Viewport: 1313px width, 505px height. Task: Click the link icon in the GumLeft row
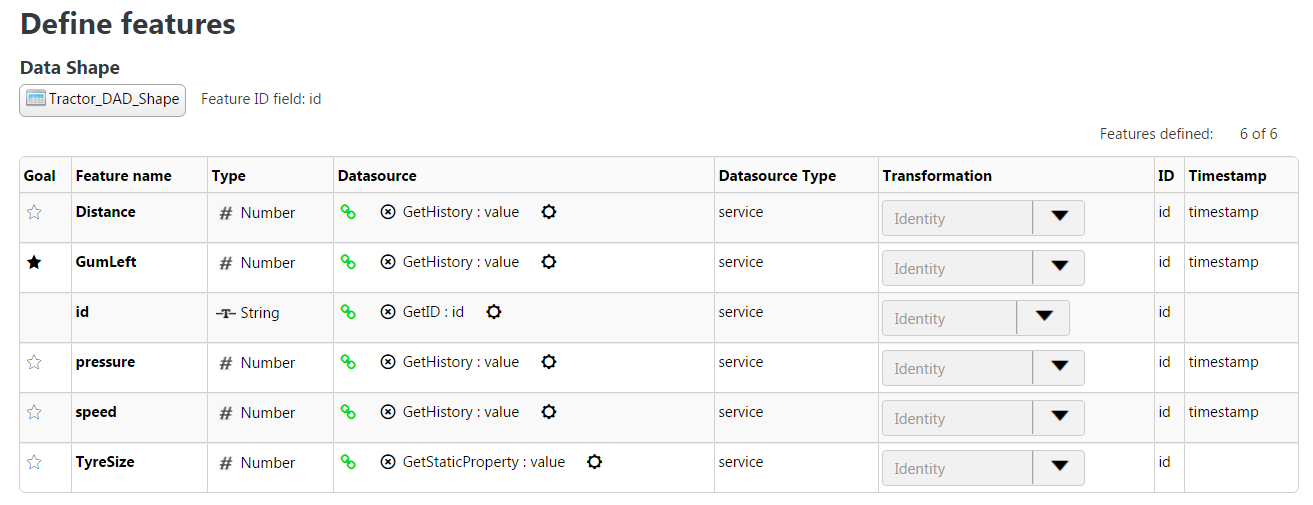[x=348, y=262]
